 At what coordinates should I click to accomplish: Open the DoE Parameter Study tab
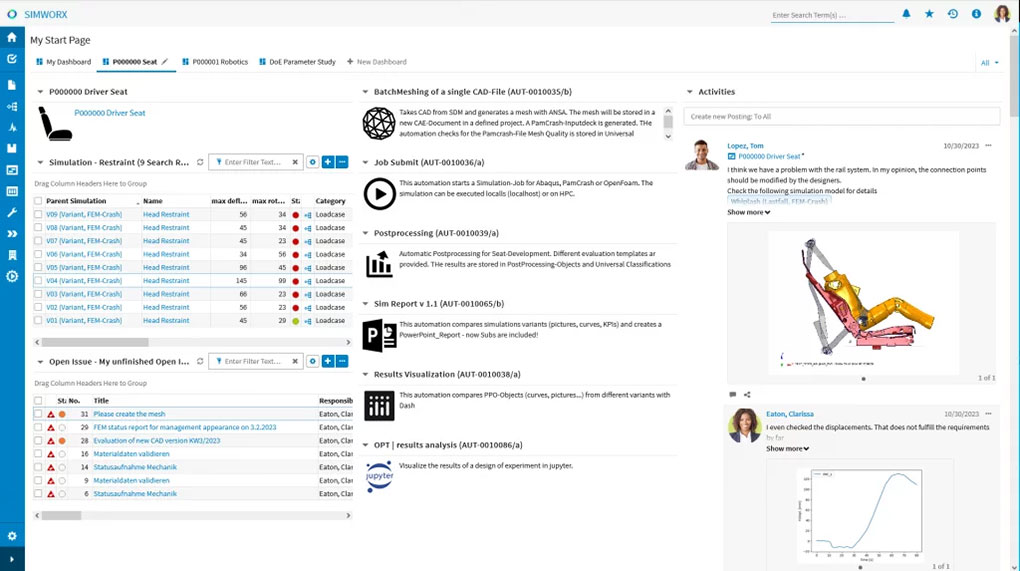[x=297, y=62]
